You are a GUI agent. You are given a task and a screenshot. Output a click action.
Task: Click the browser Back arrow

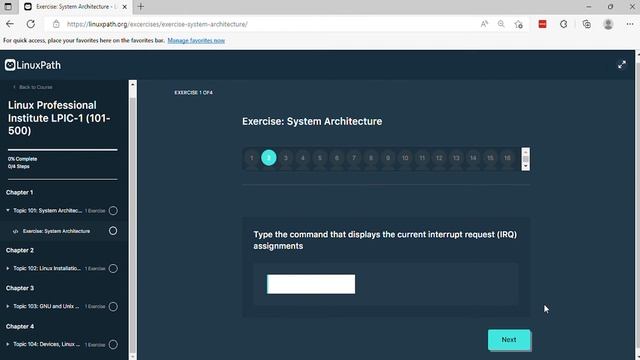(x=10, y=24)
